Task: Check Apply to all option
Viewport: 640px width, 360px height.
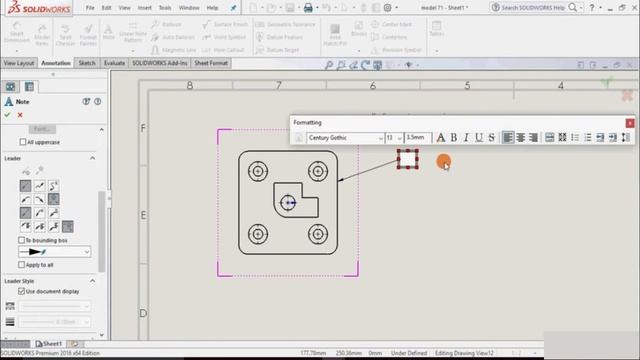Action: [x=22, y=264]
